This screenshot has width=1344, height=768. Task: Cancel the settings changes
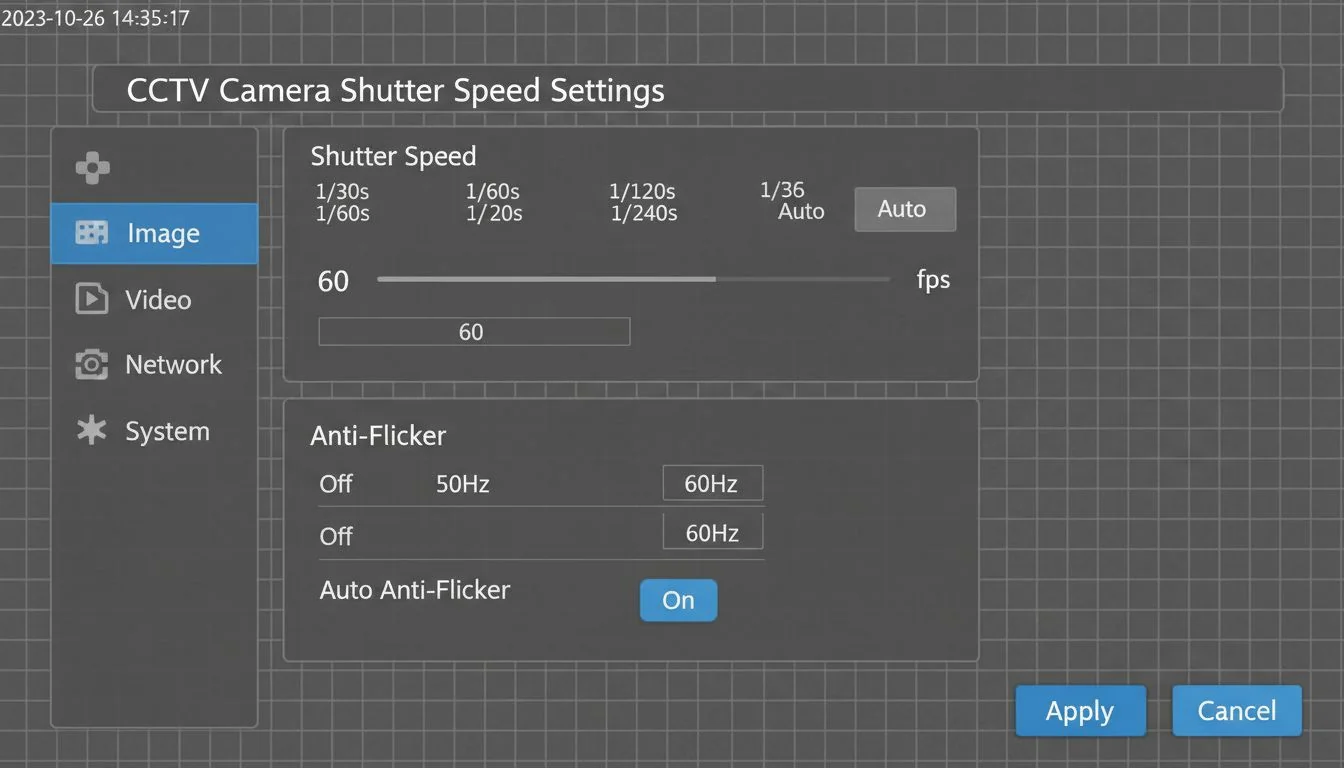coord(1237,711)
